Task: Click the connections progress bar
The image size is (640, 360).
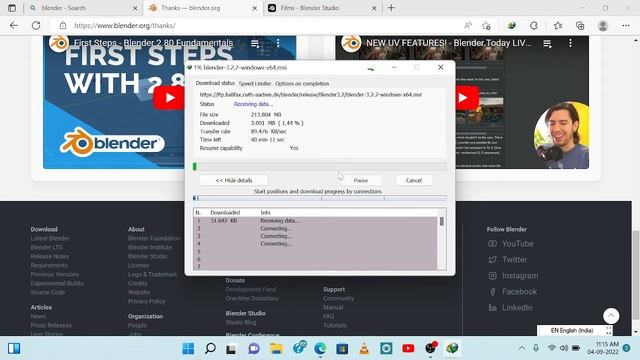Action: (320, 198)
